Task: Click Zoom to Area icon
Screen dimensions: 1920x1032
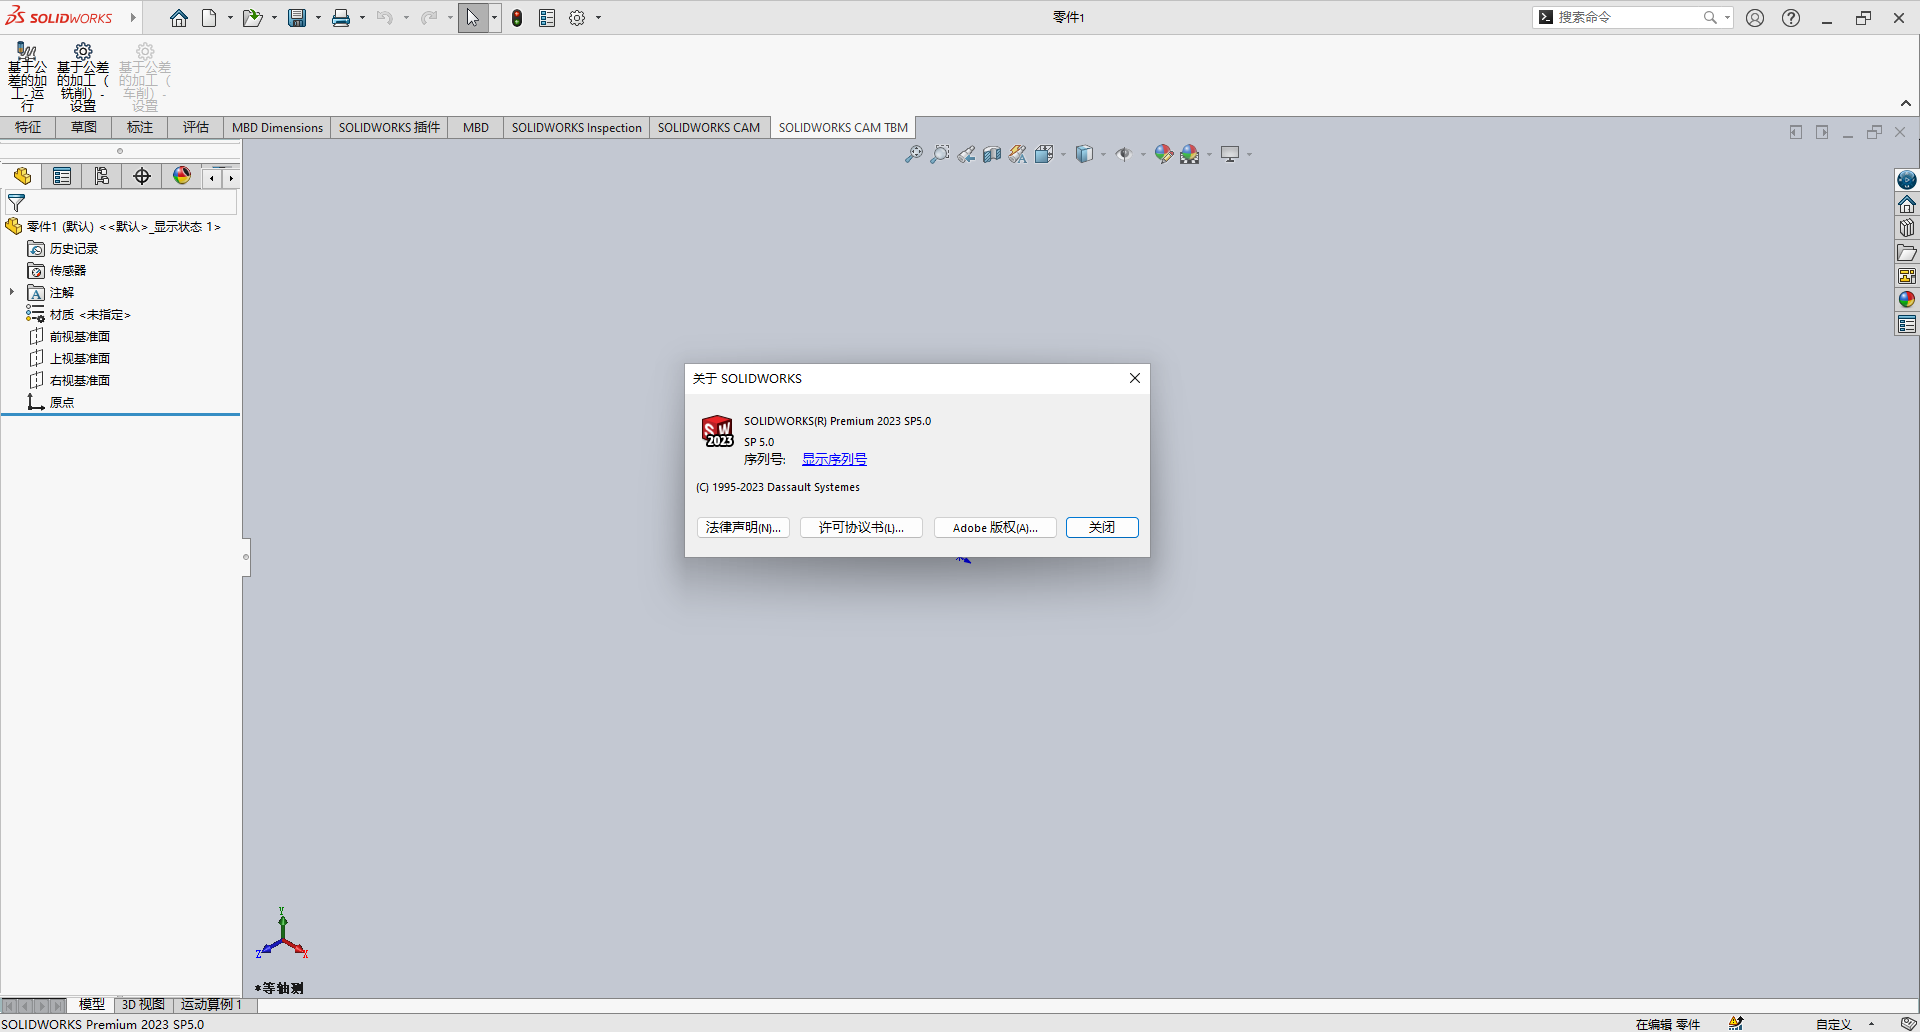Action: tap(940, 154)
